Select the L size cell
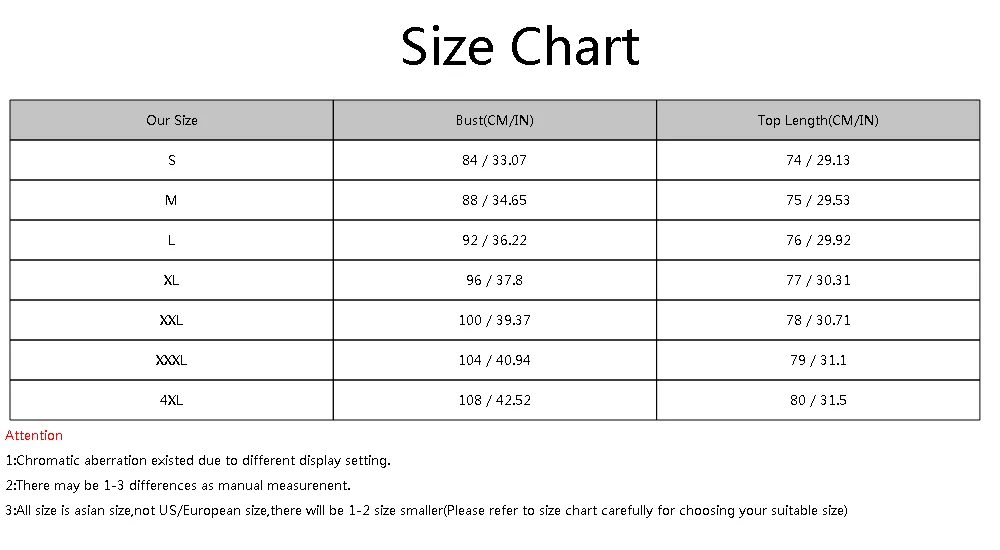 click(172, 240)
